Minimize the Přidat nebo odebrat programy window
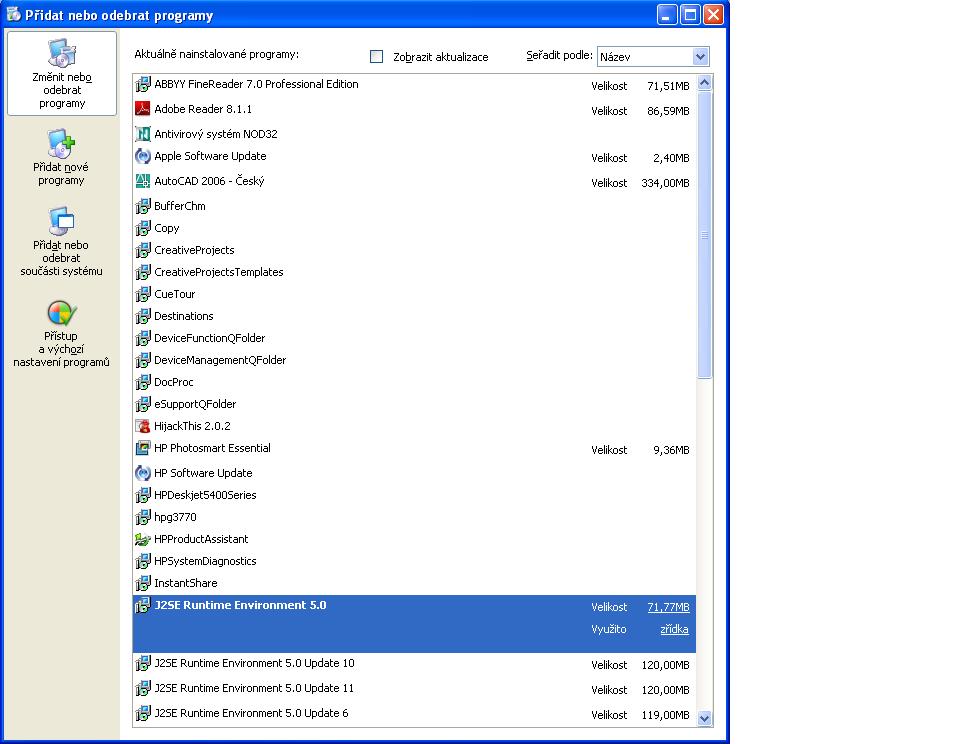Screen dimensions: 953x744 pos(667,15)
